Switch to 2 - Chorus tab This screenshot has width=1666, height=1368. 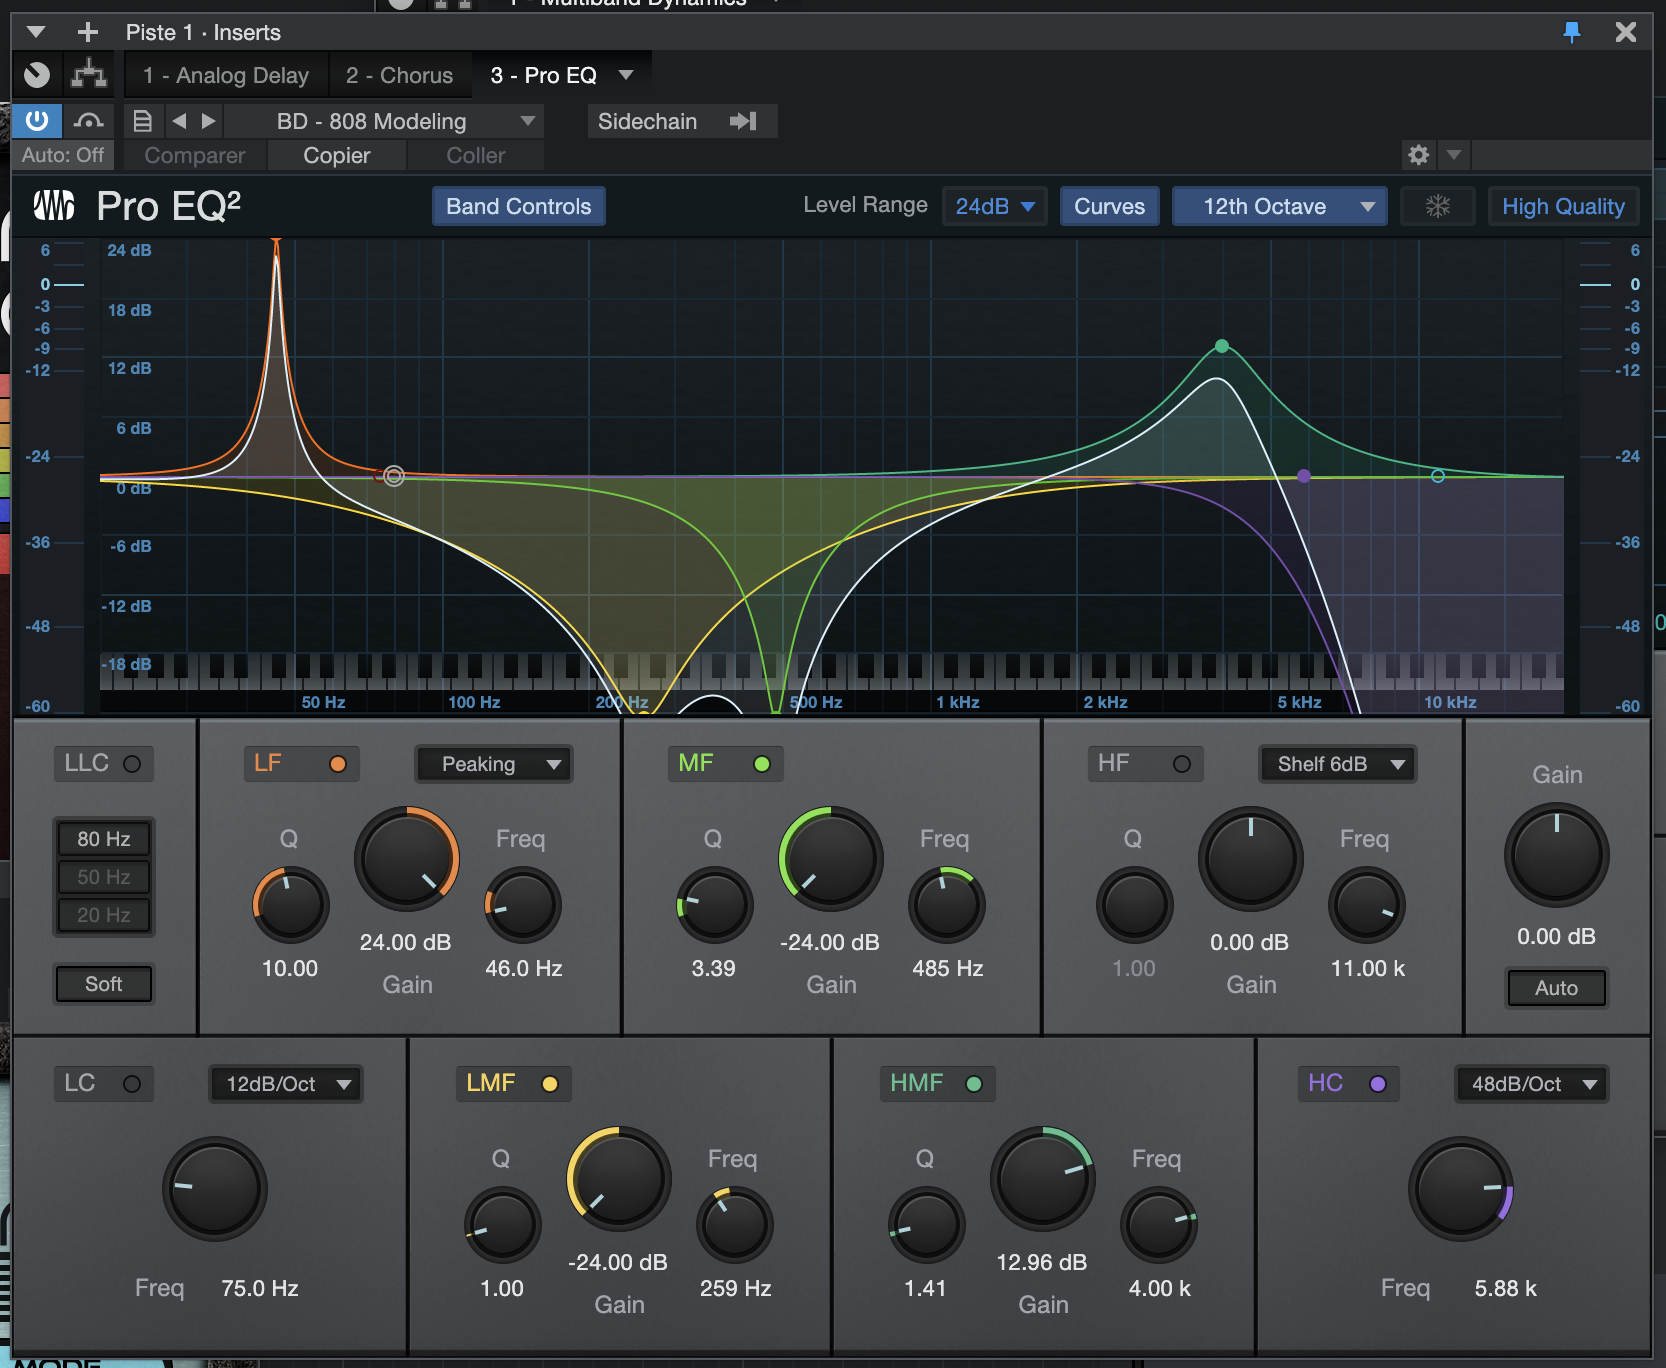399,75
